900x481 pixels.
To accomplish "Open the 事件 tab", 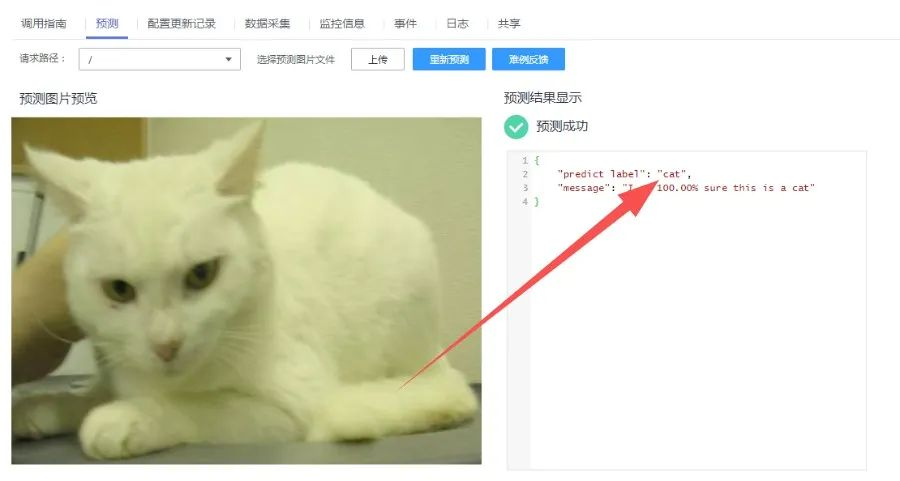I will (x=405, y=24).
